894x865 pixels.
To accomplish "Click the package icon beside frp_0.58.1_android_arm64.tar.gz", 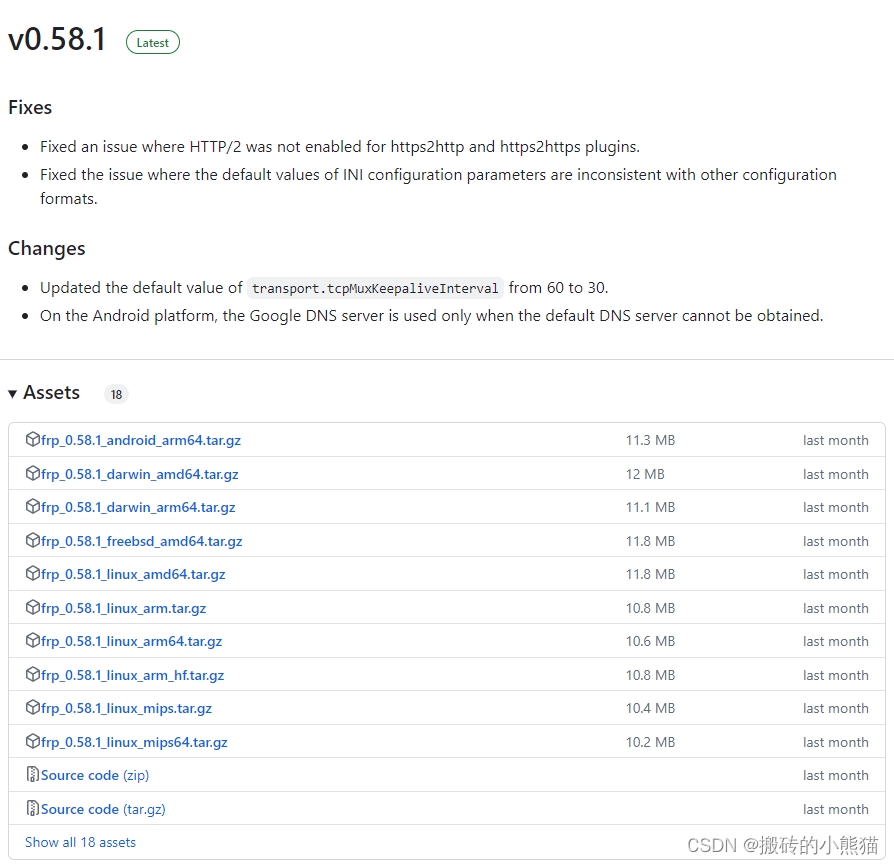I will tap(32, 440).
